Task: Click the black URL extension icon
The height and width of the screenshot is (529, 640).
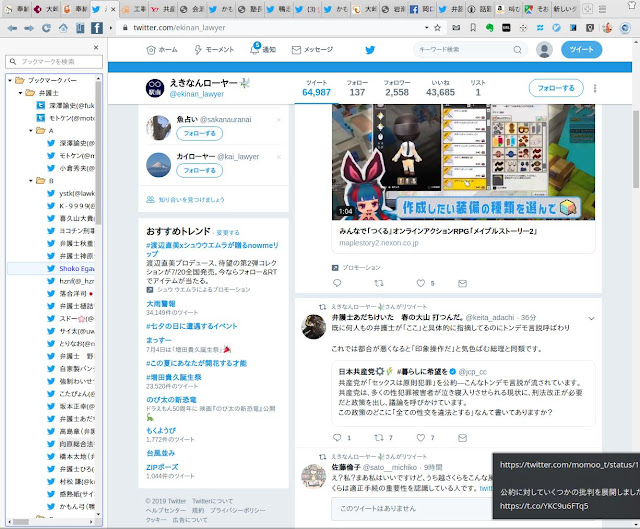Action: tap(506, 28)
